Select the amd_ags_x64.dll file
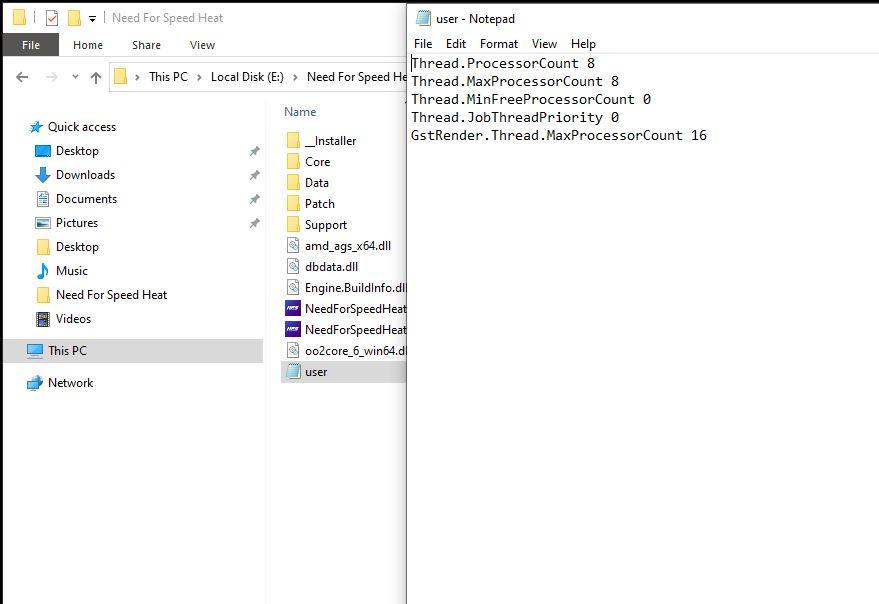The image size is (879, 604). [348, 246]
